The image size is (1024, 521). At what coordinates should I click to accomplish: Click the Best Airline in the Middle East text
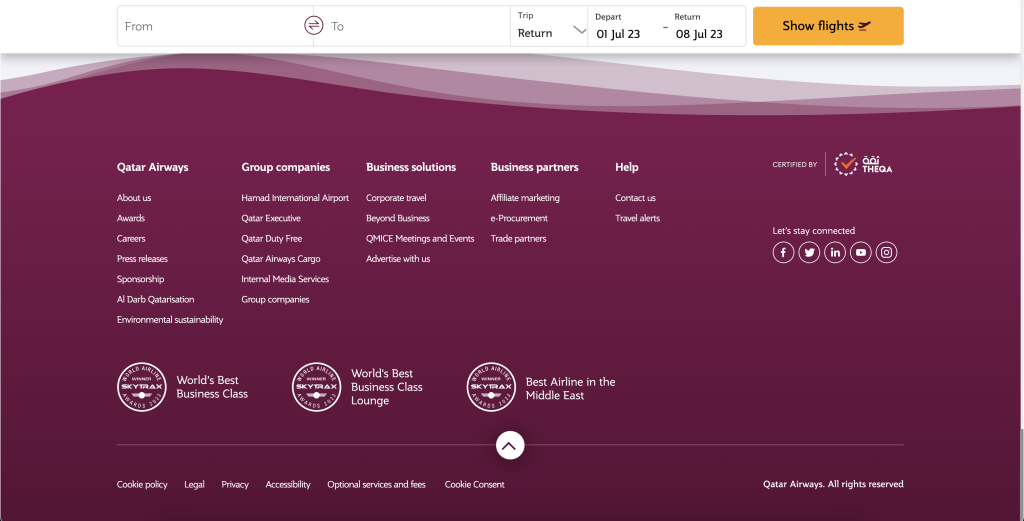click(570, 388)
